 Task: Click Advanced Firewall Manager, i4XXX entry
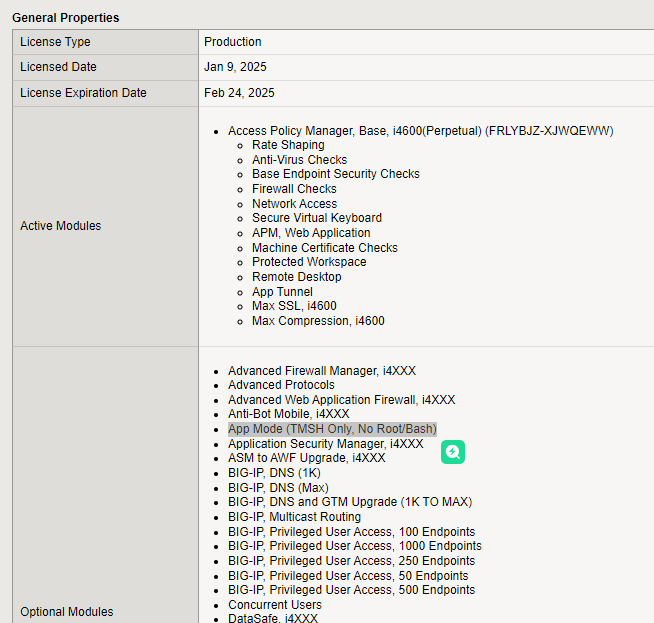click(x=322, y=371)
